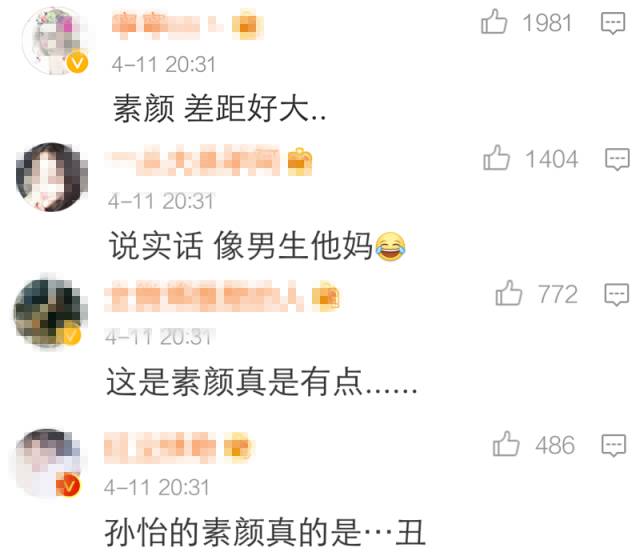Open second commenter's profile picture
The width and height of the screenshot is (640, 556).
pos(52,177)
